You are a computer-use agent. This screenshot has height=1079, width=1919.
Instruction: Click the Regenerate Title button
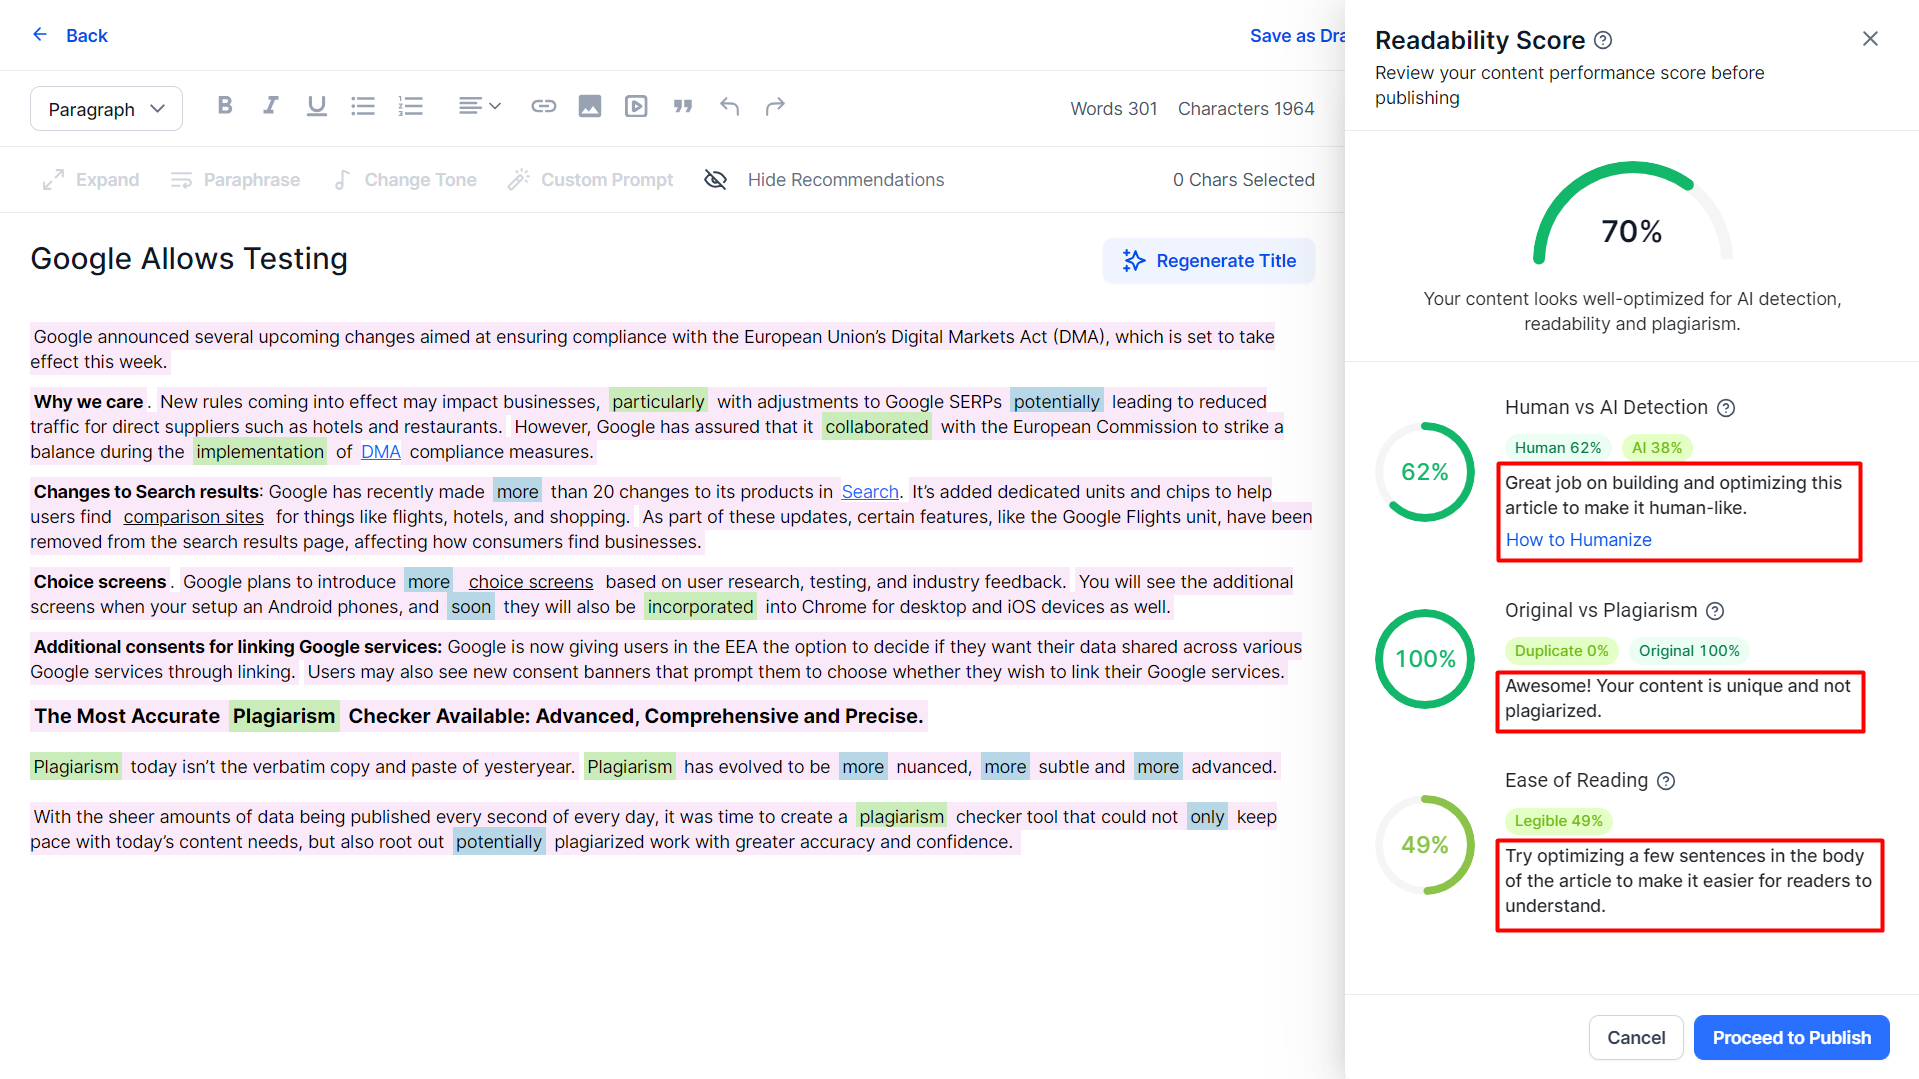tap(1209, 261)
